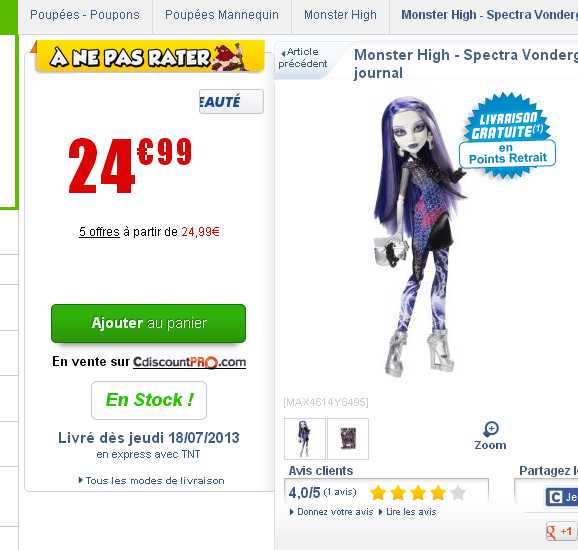Select the first doll thumbnail
The width and height of the screenshot is (578, 550).
(x=304, y=439)
